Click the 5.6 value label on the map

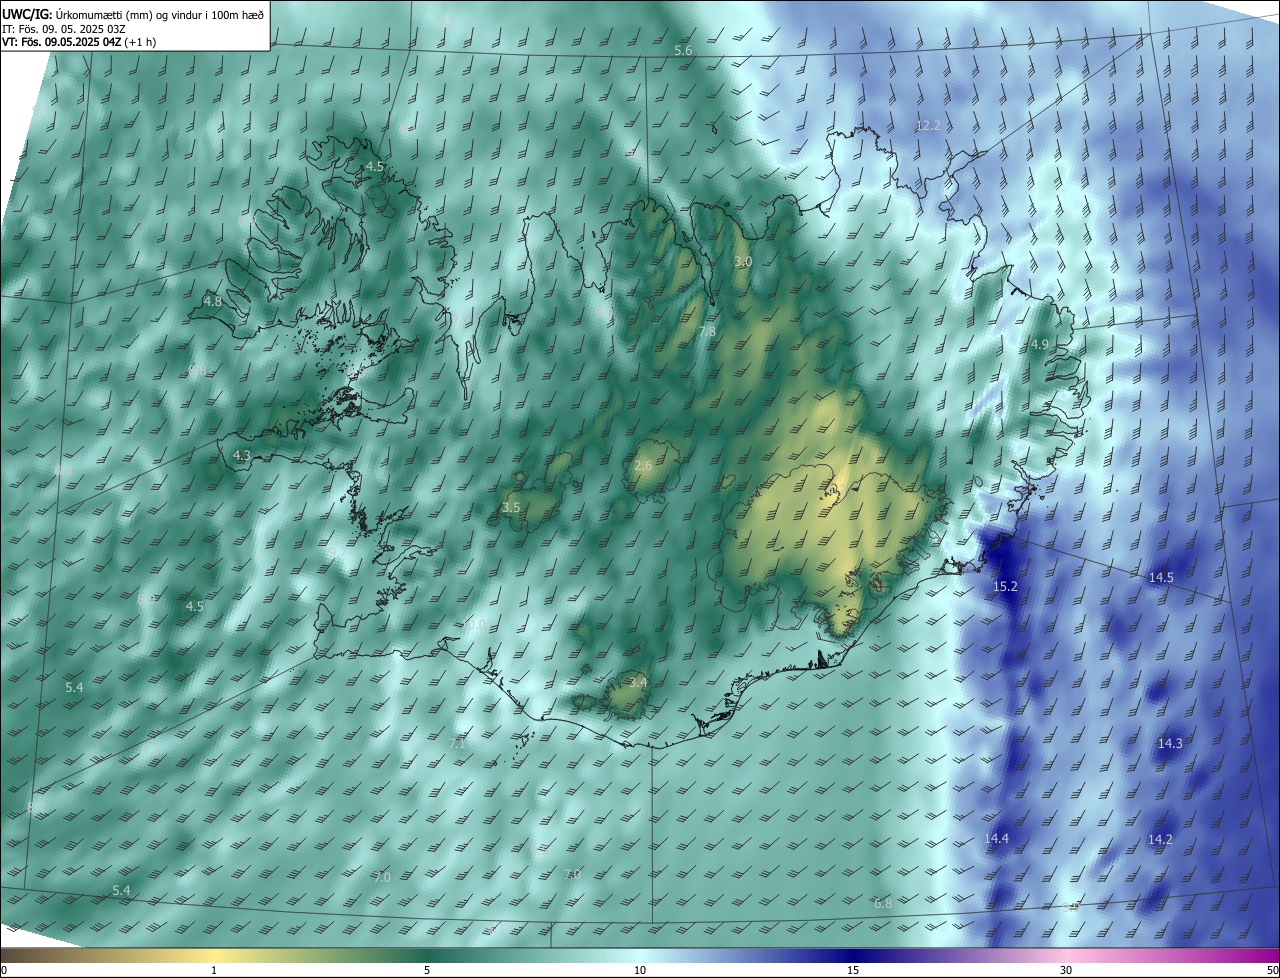coord(683,50)
